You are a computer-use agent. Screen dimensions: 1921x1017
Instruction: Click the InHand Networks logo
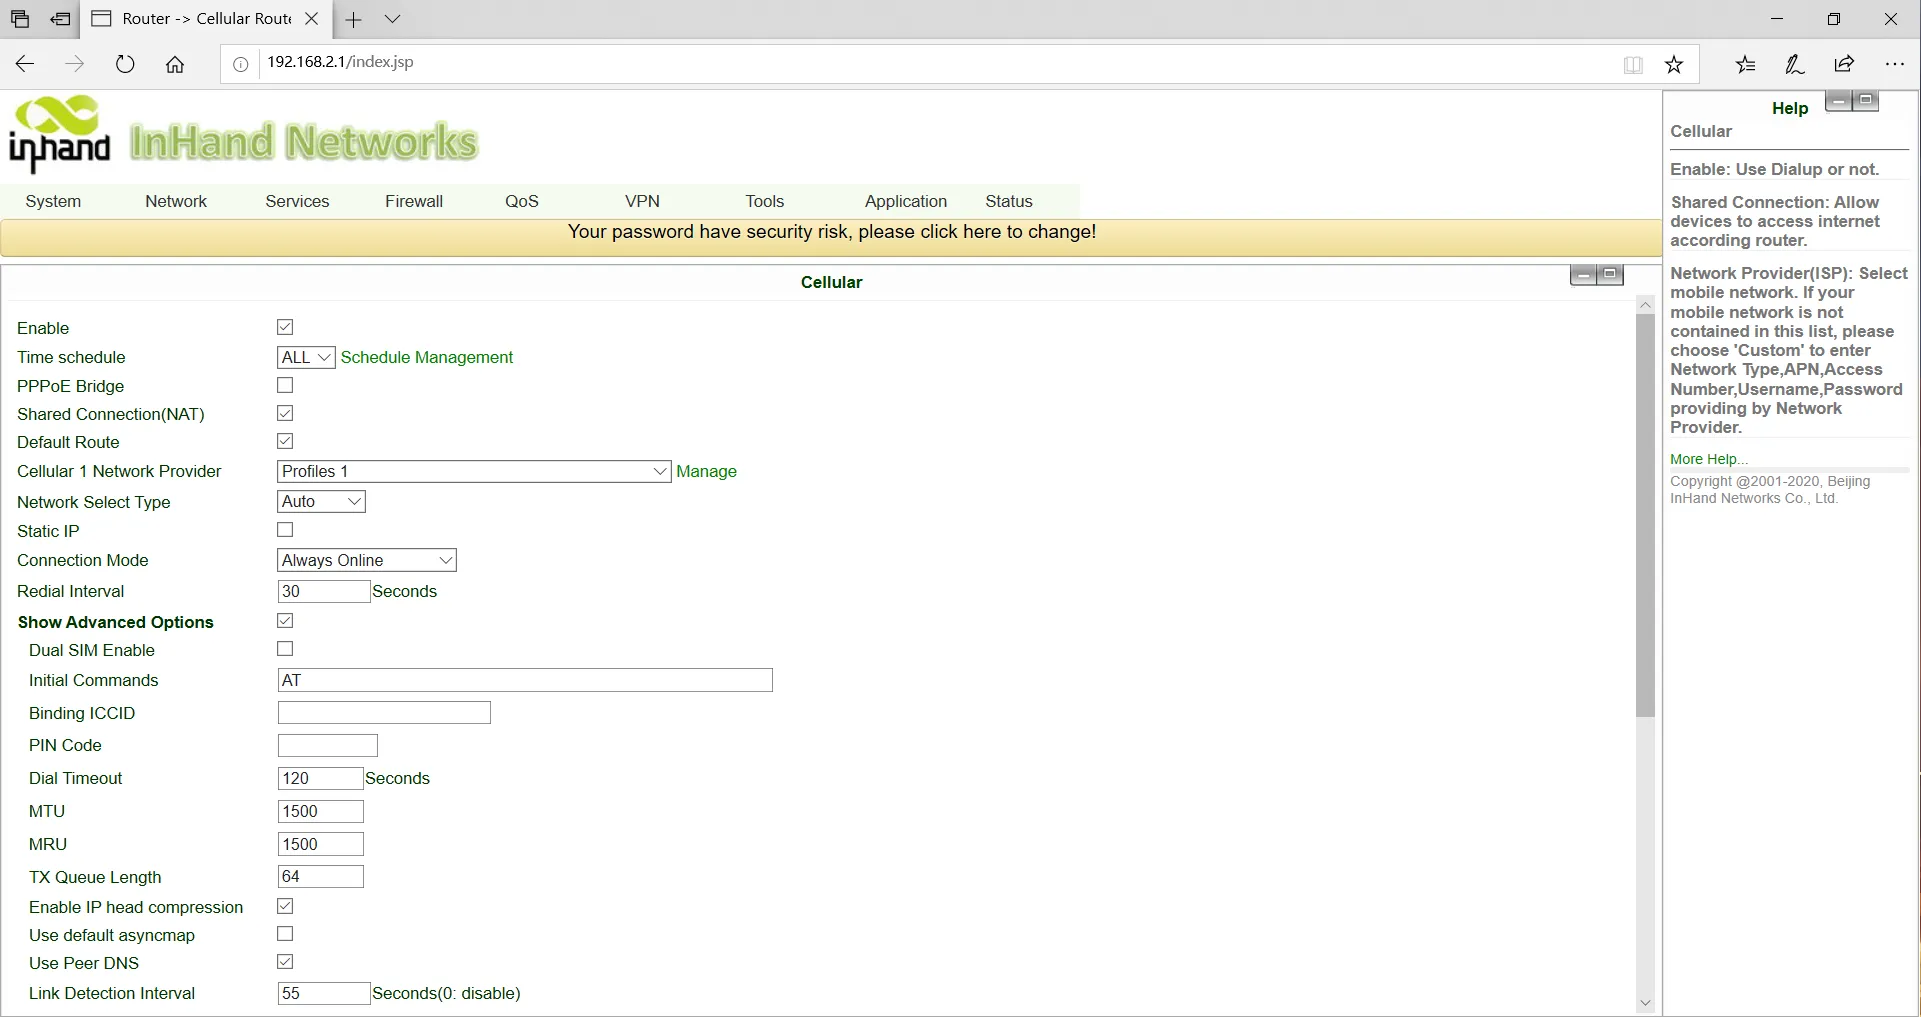click(243, 135)
